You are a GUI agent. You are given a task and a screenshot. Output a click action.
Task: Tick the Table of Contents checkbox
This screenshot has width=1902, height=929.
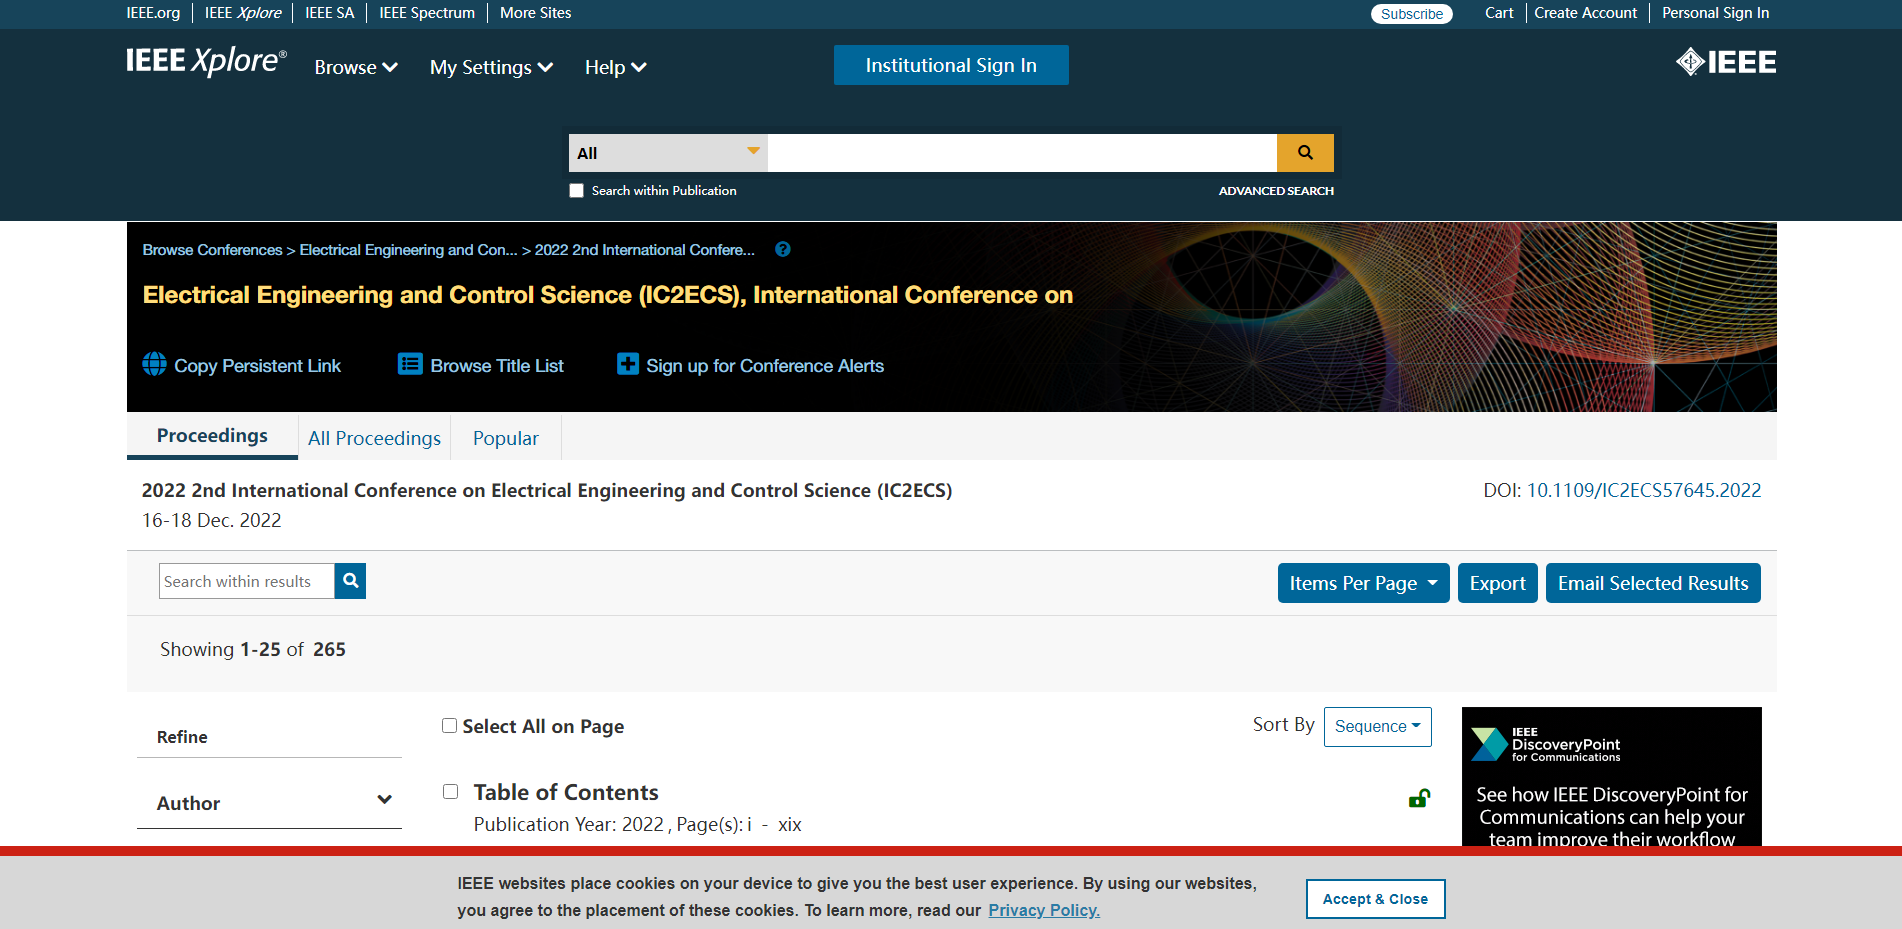pyautogui.click(x=451, y=791)
